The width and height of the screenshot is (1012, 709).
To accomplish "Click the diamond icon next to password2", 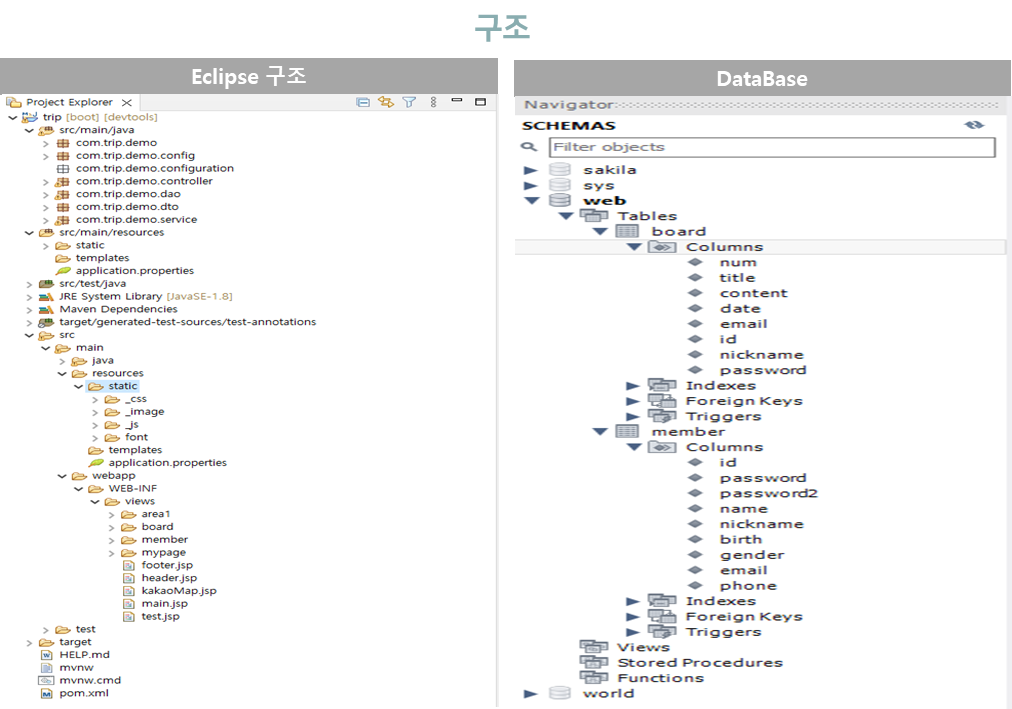I will click(x=695, y=494).
